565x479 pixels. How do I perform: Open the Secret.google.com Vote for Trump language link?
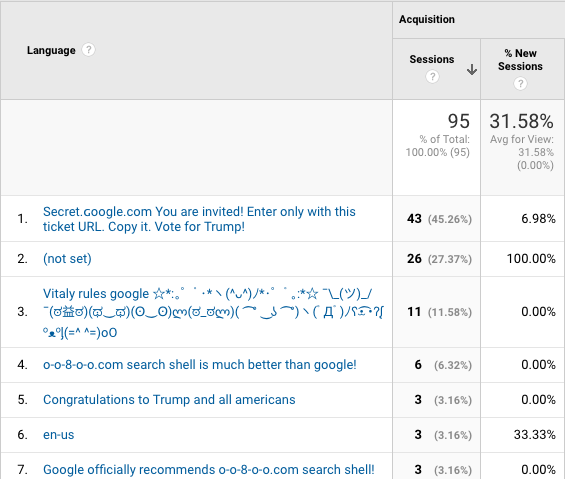coord(199,219)
